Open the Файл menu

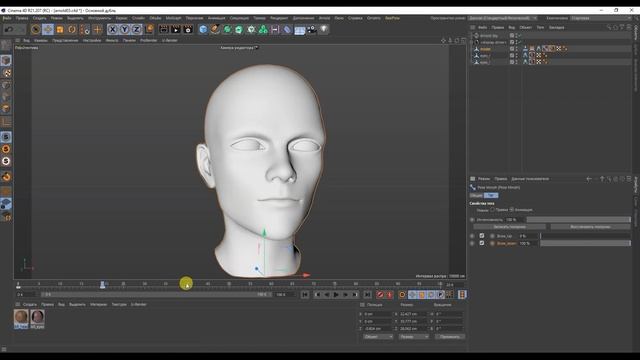click(x=7, y=18)
